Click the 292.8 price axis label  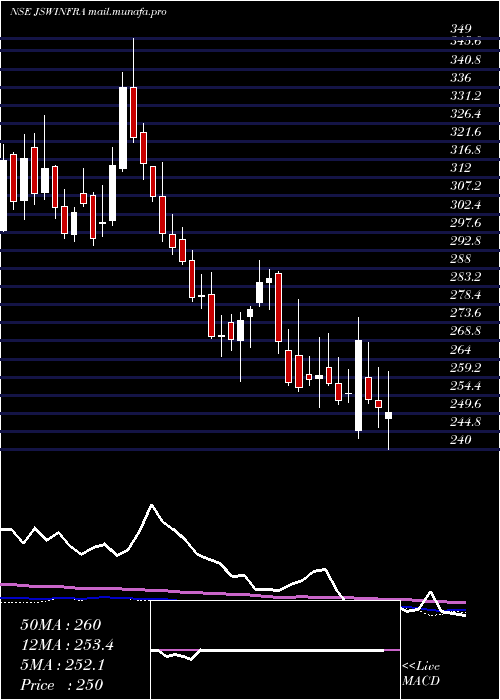pyautogui.click(x=465, y=241)
